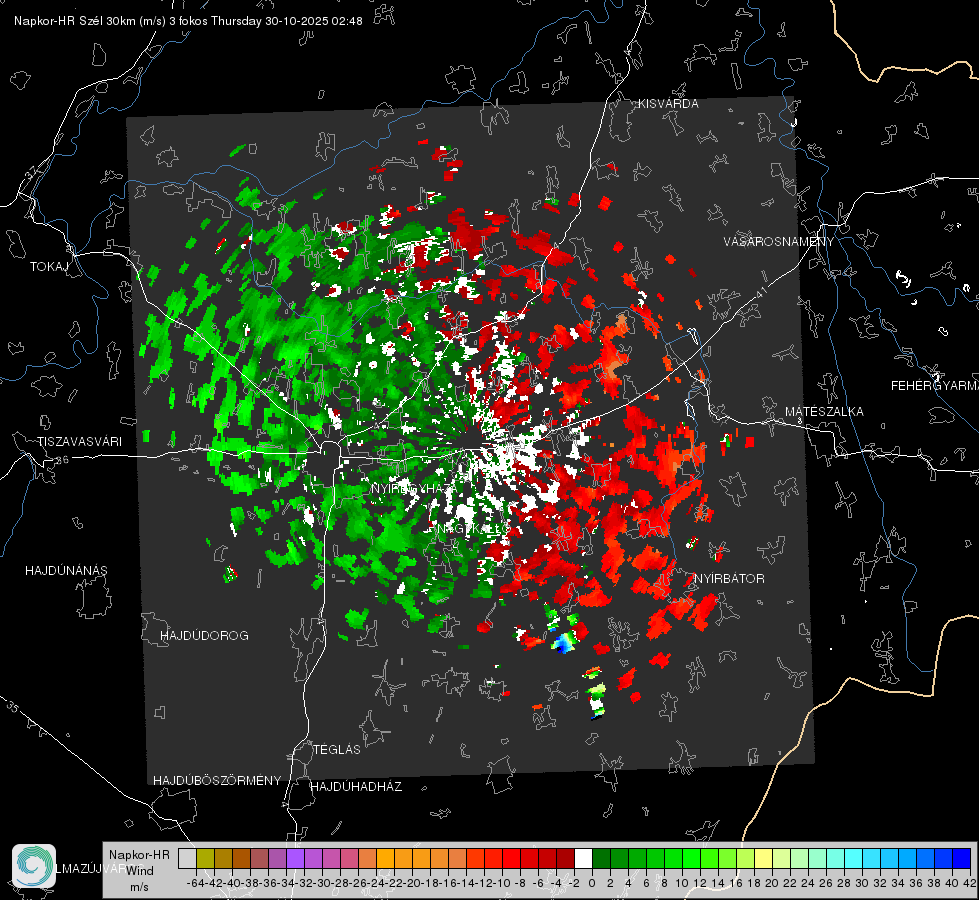Click the NAGYKÁLLÓ town label
Screen dimensions: 979x900
(x=473, y=529)
